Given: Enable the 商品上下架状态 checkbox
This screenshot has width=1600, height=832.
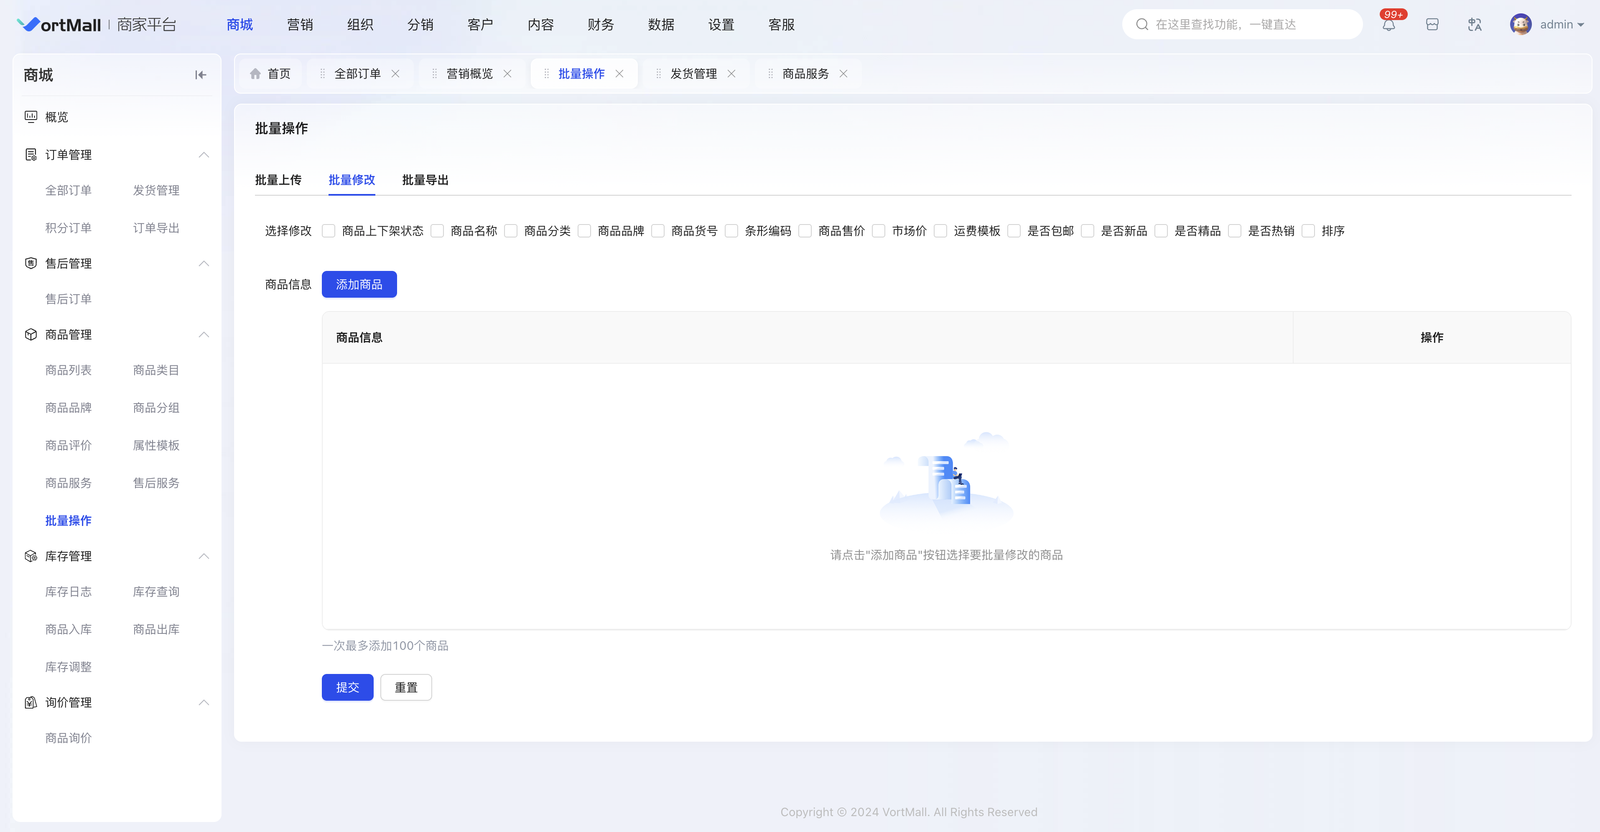Looking at the screenshot, I should pyautogui.click(x=329, y=231).
